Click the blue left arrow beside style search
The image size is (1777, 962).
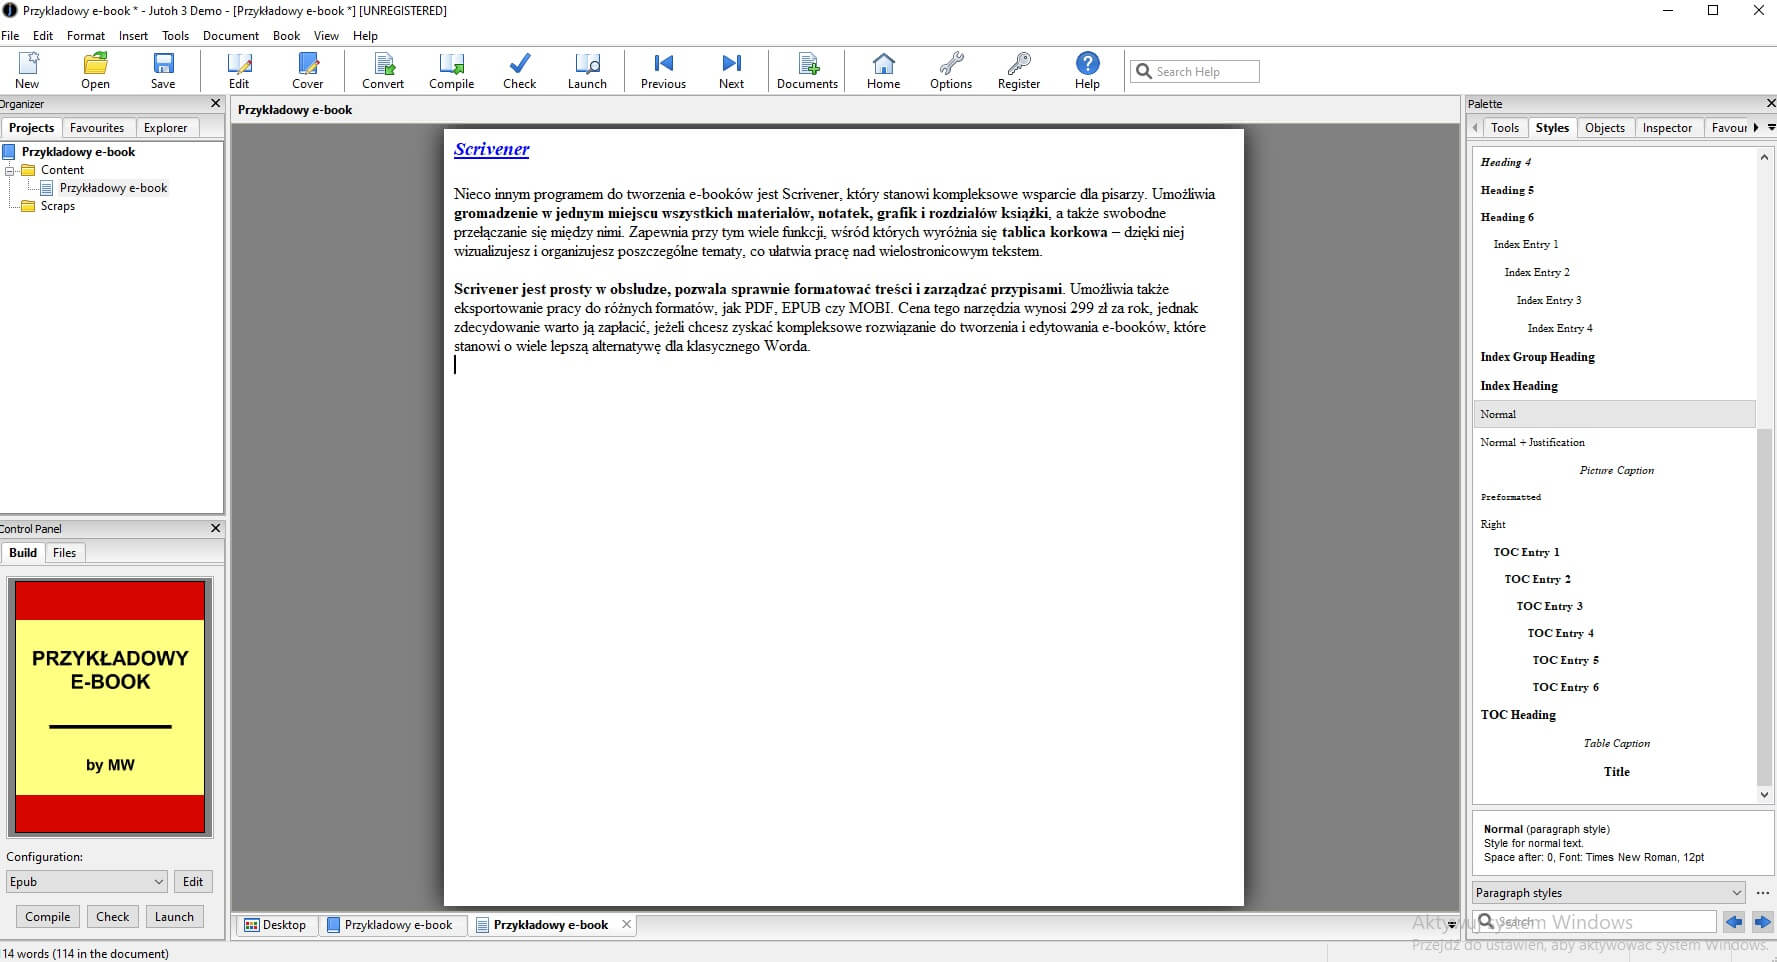coord(1734,922)
